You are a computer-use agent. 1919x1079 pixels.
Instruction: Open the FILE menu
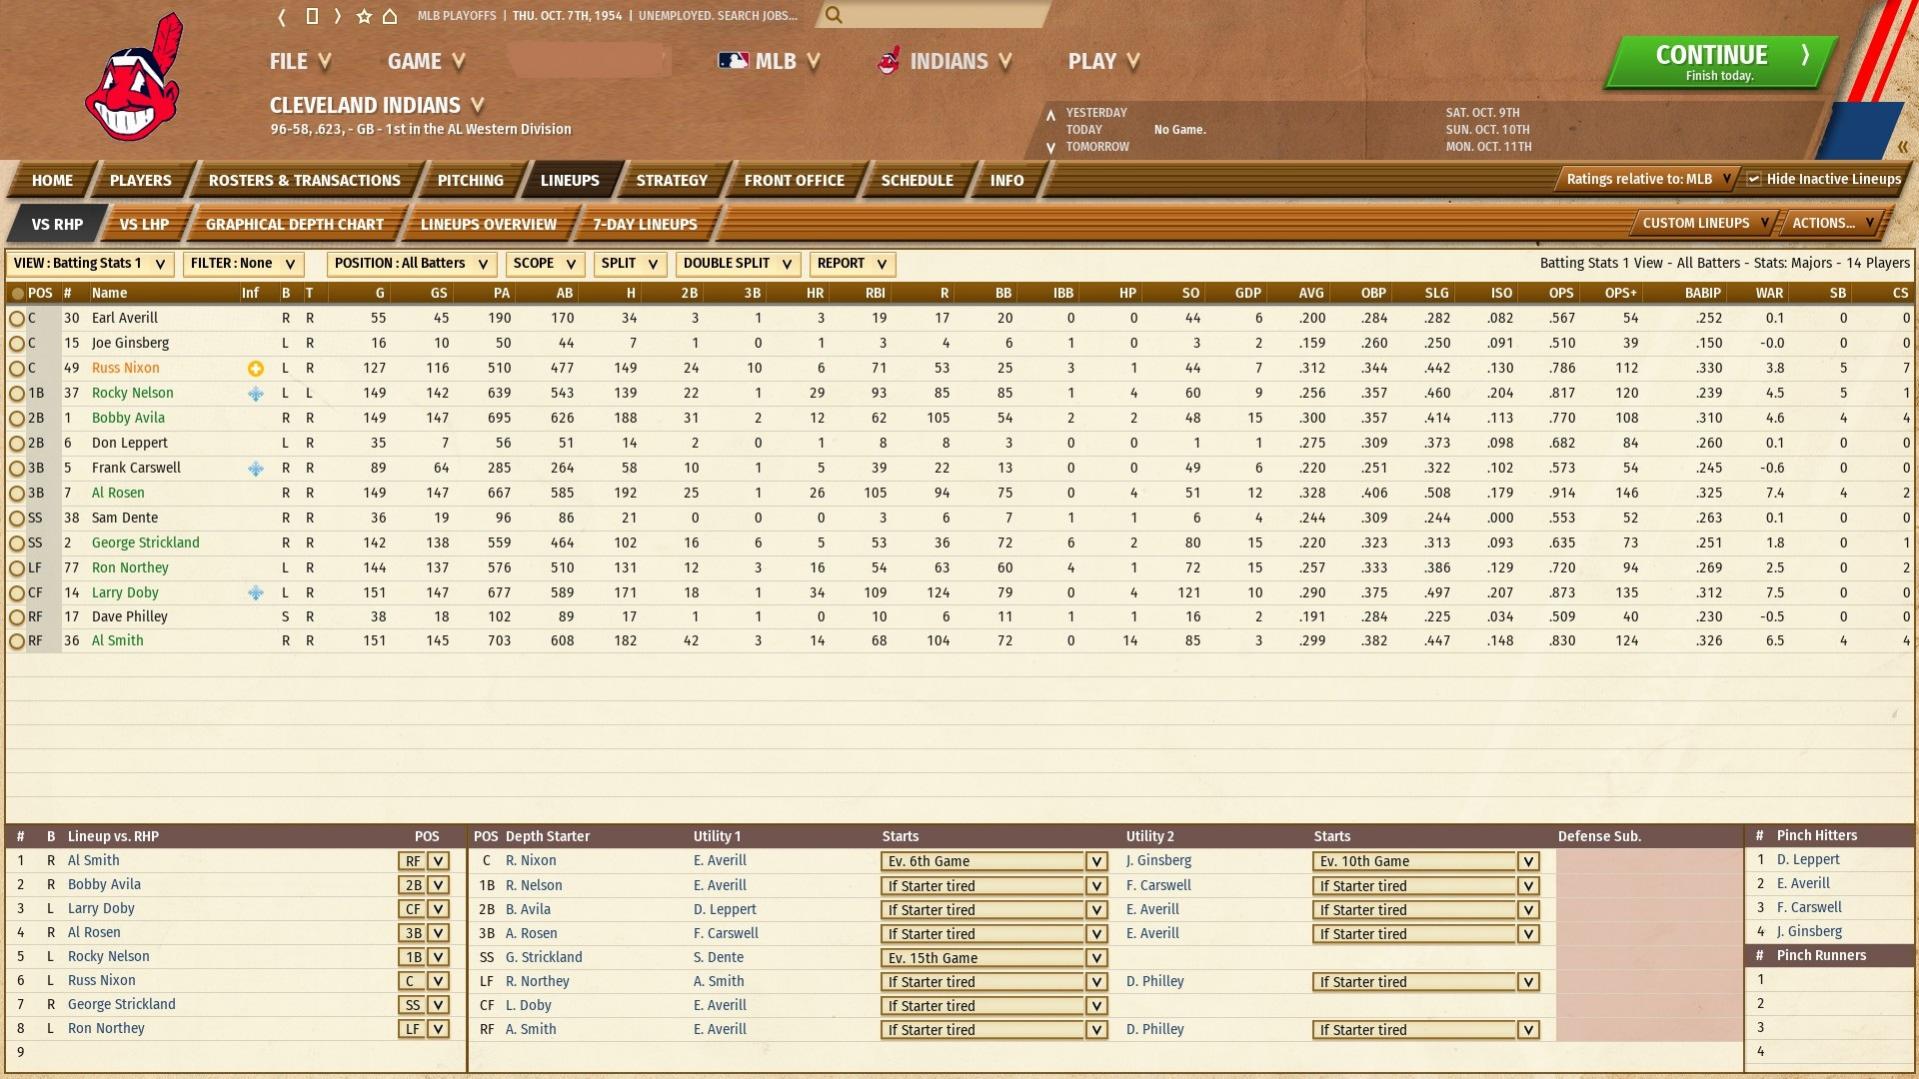pyautogui.click(x=300, y=62)
